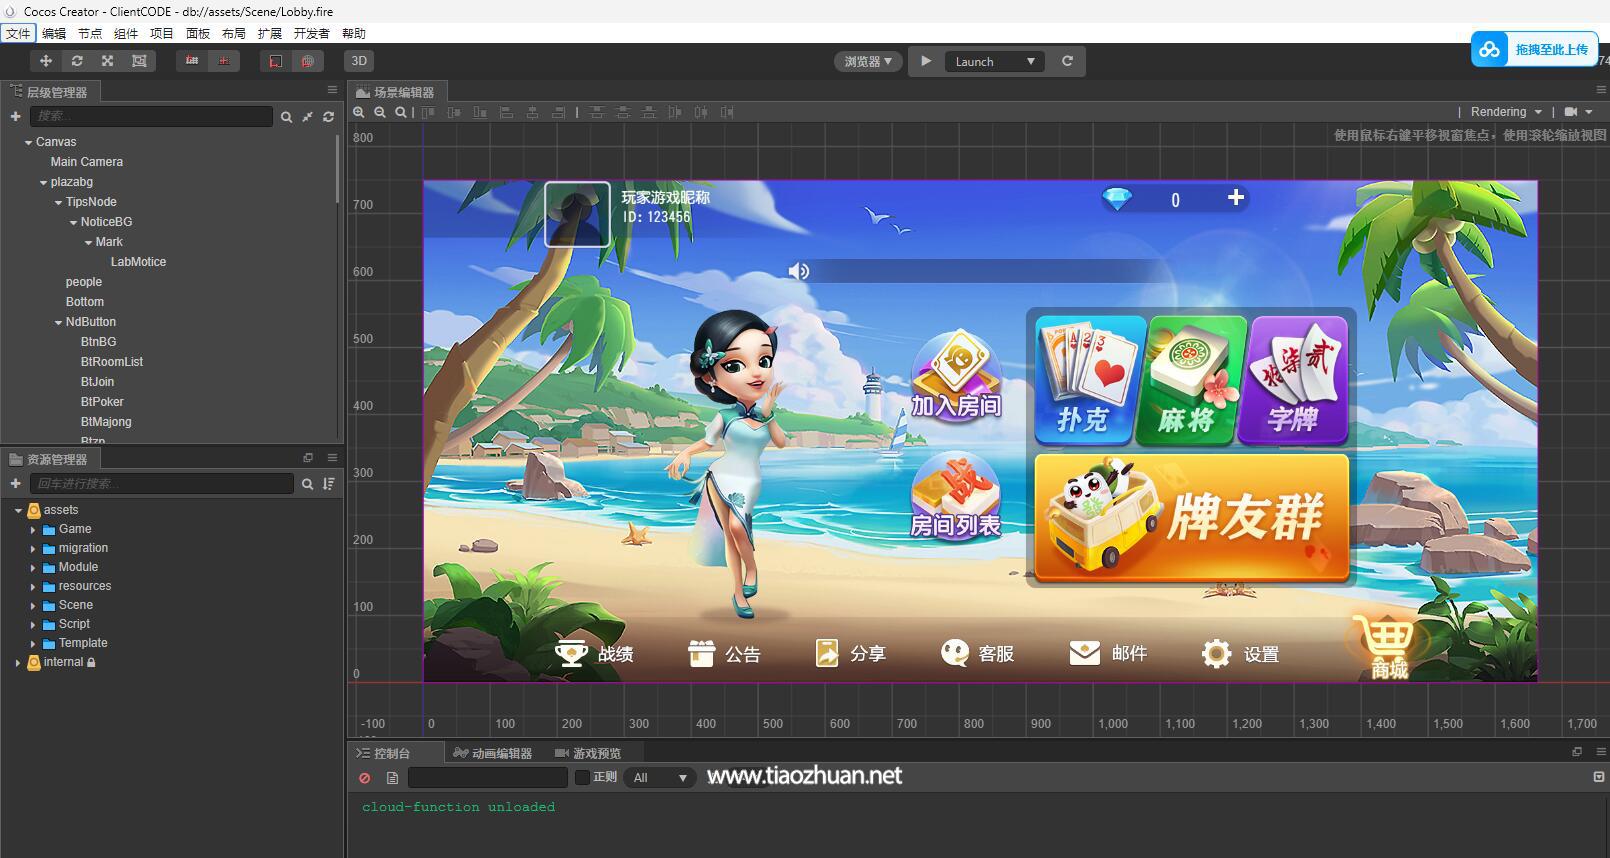Toggle the pivot/center gizmo position button
The height and width of the screenshot is (858, 1610).
pos(192,61)
